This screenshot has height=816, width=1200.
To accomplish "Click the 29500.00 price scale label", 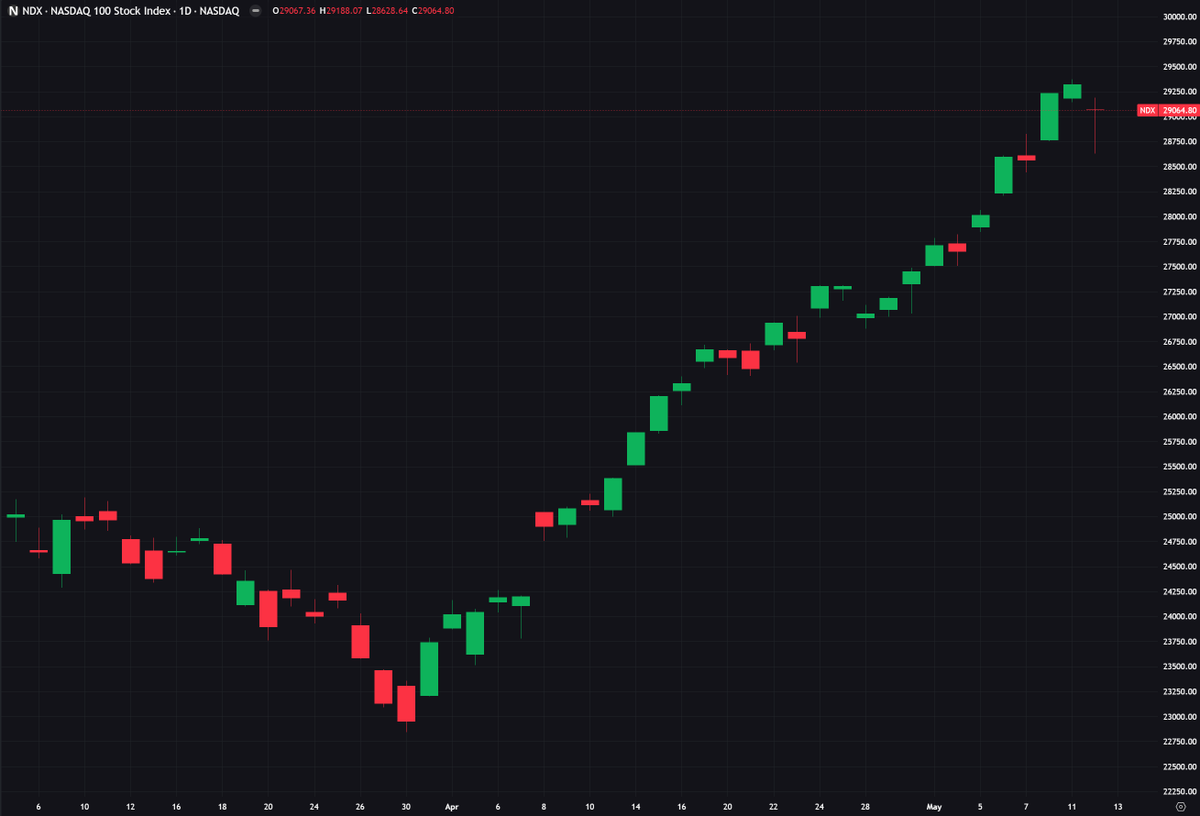I will pos(1179,66).
